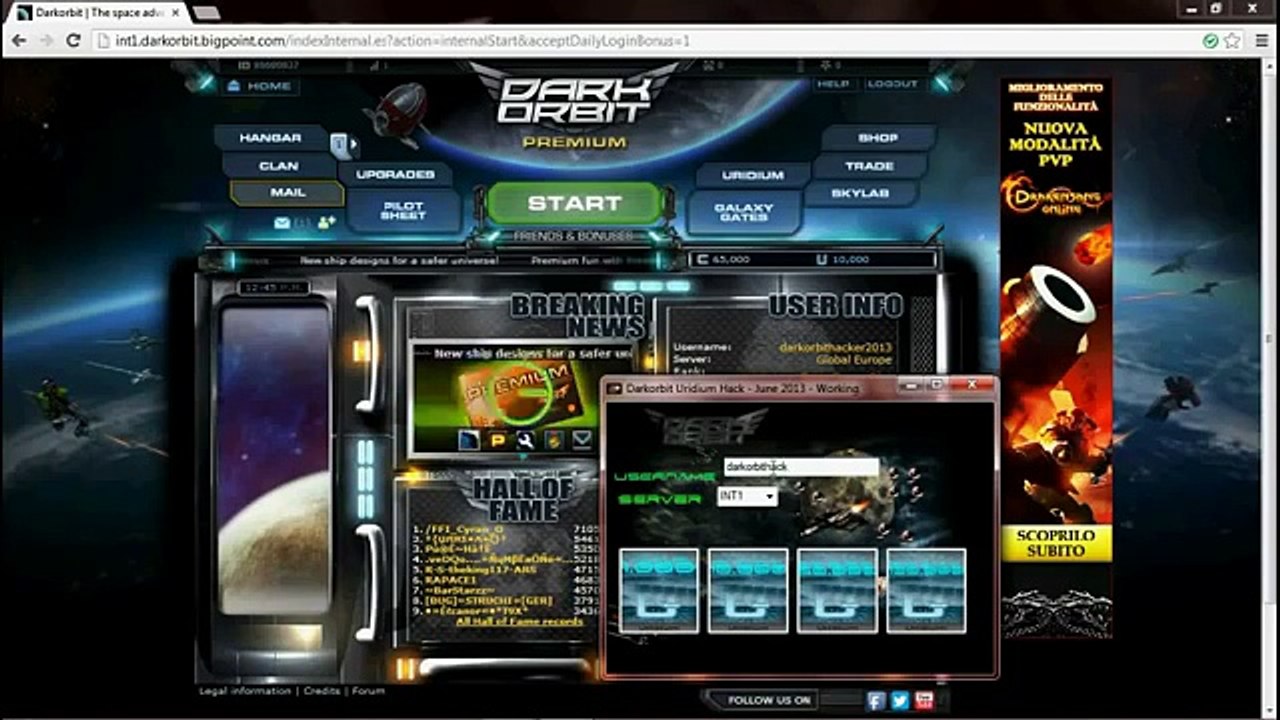Minimize the Uridium Hack window
The height and width of the screenshot is (720, 1280).
pyautogui.click(x=910, y=385)
